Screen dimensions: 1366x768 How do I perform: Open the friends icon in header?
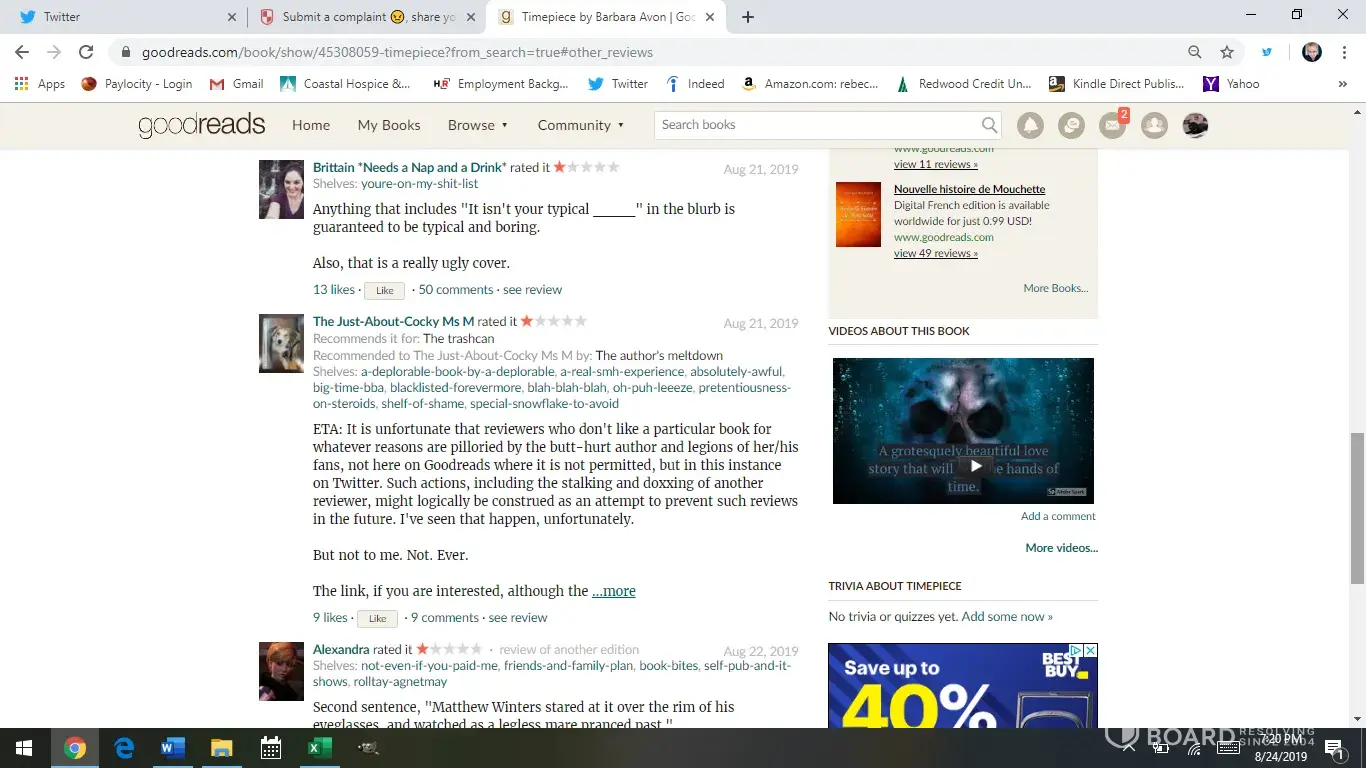[1154, 125]
